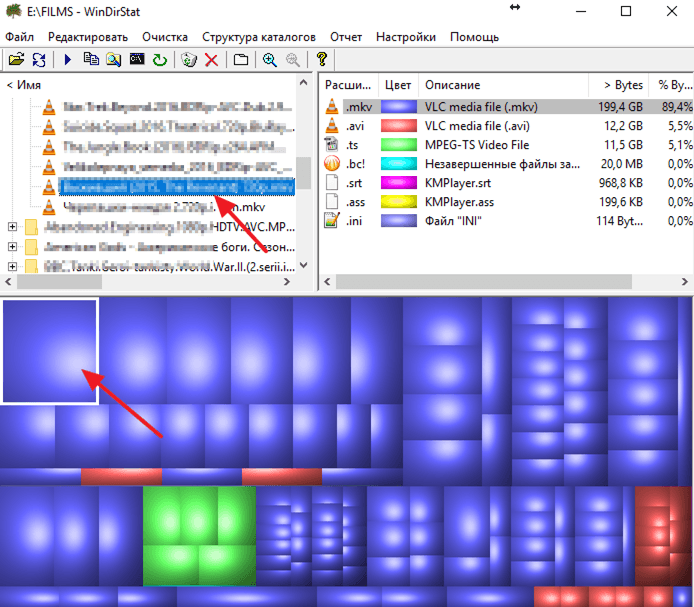Expand the American Gods folder node
This screenshot has width=694, height=607.
coord(12,246)
